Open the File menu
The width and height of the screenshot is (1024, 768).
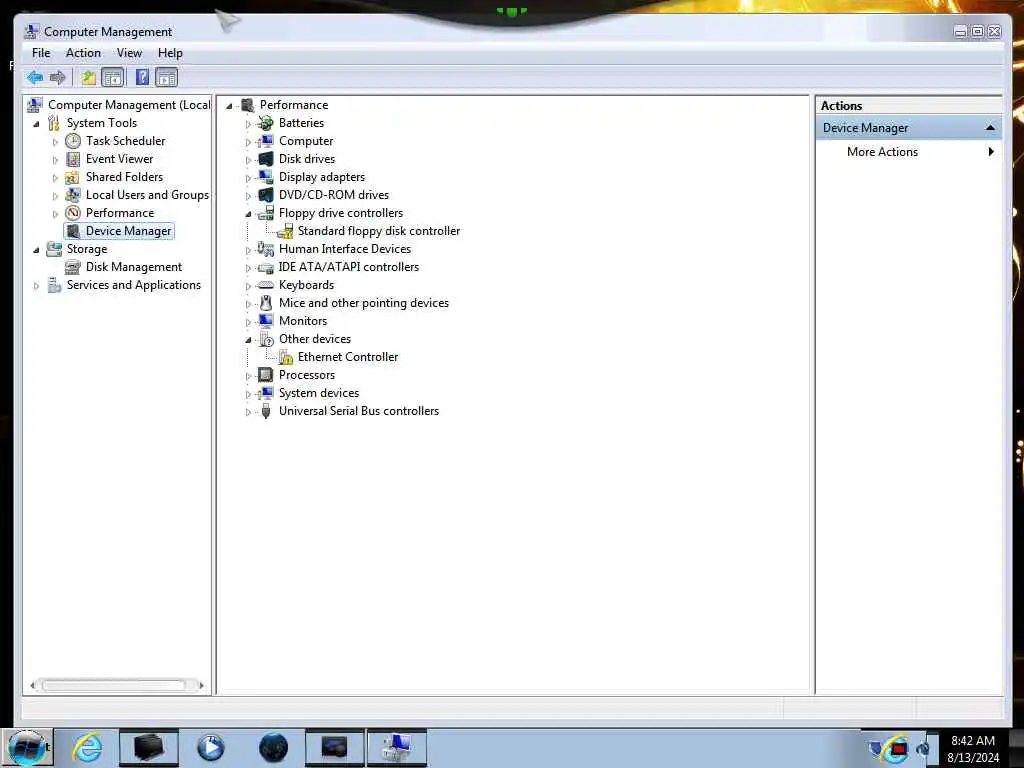coord(41,53)
